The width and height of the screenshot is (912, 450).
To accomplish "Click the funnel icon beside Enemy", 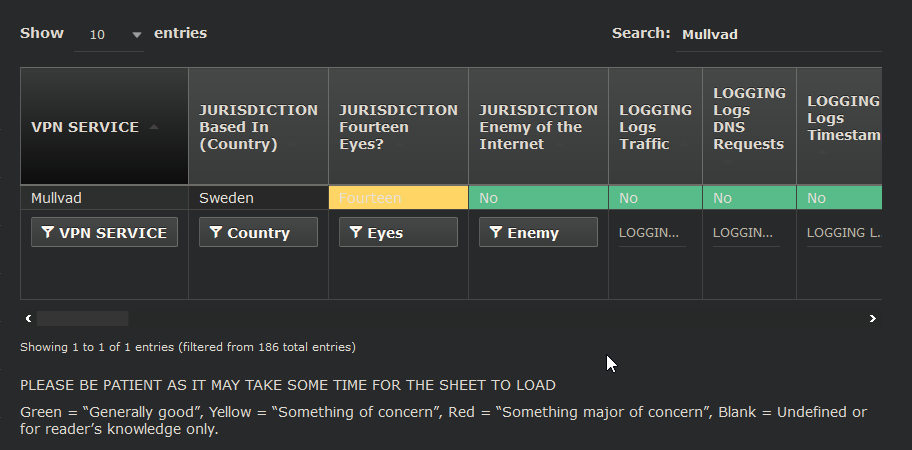I will tap(496, 233).
